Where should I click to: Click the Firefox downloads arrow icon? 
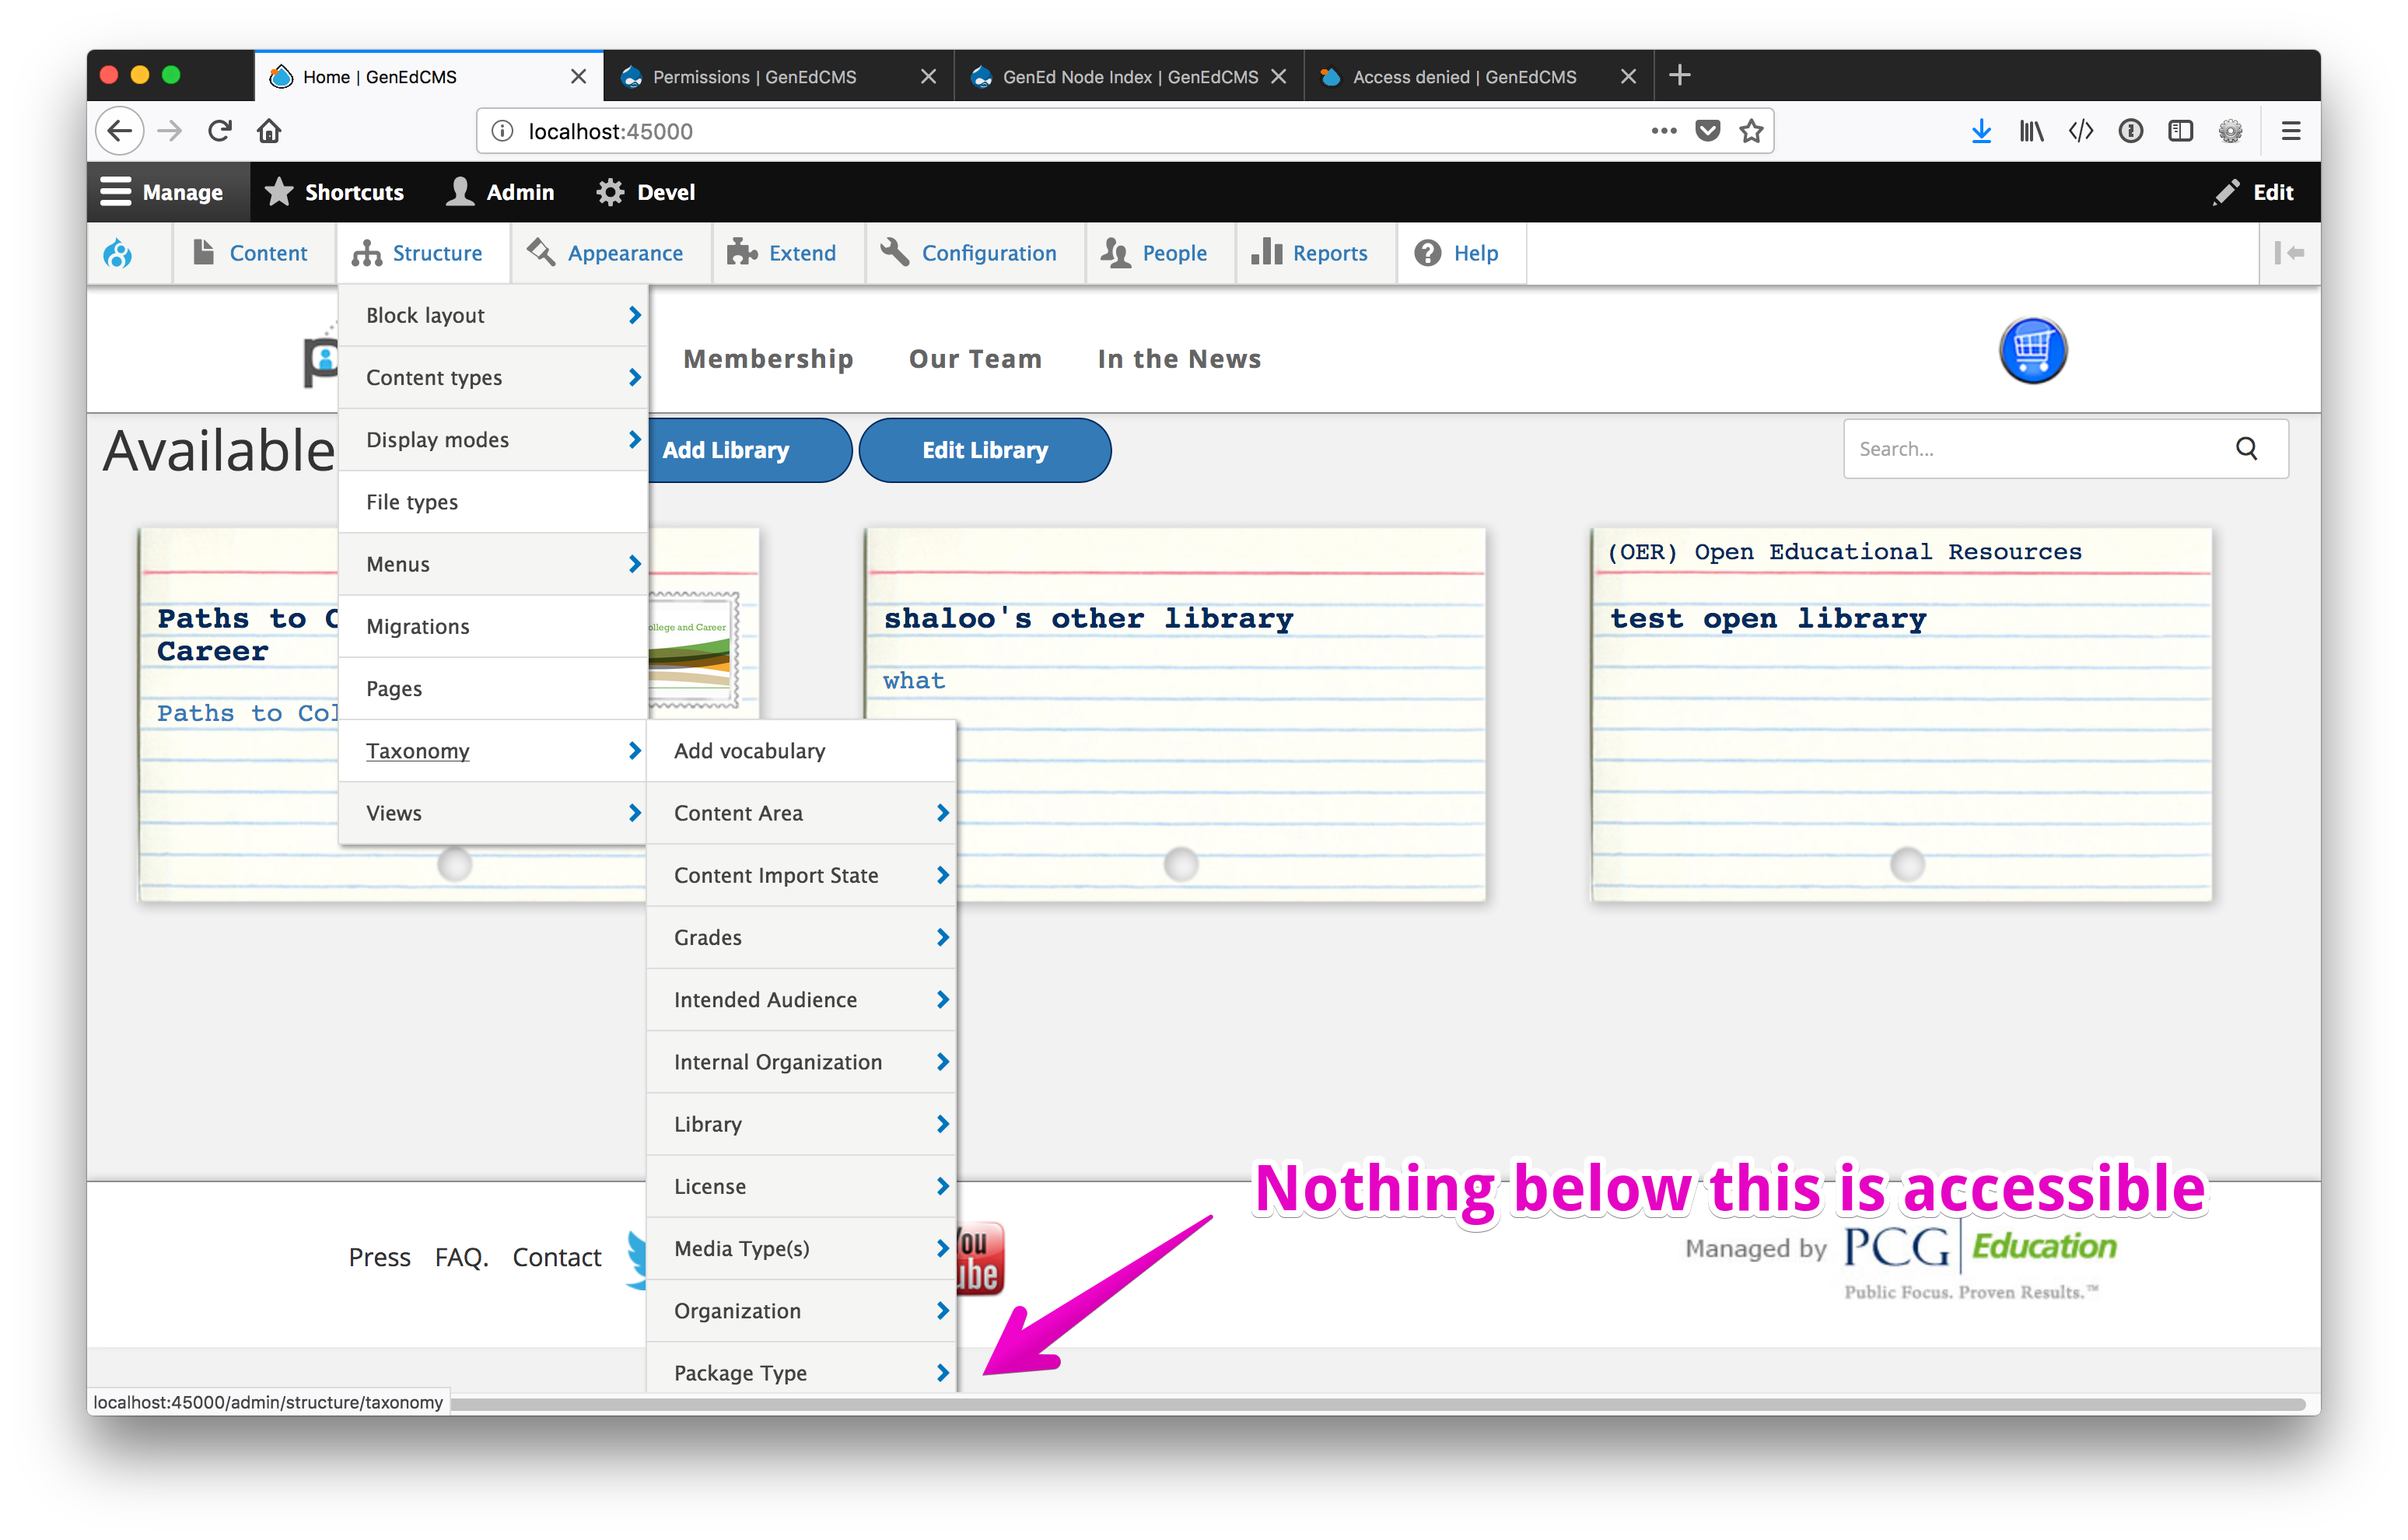click(x=1981, y=130)
